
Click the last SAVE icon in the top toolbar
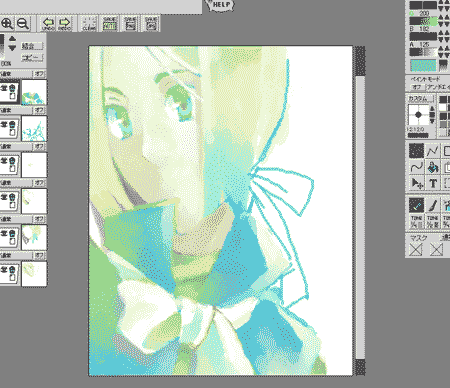click(x=151, y=24)
